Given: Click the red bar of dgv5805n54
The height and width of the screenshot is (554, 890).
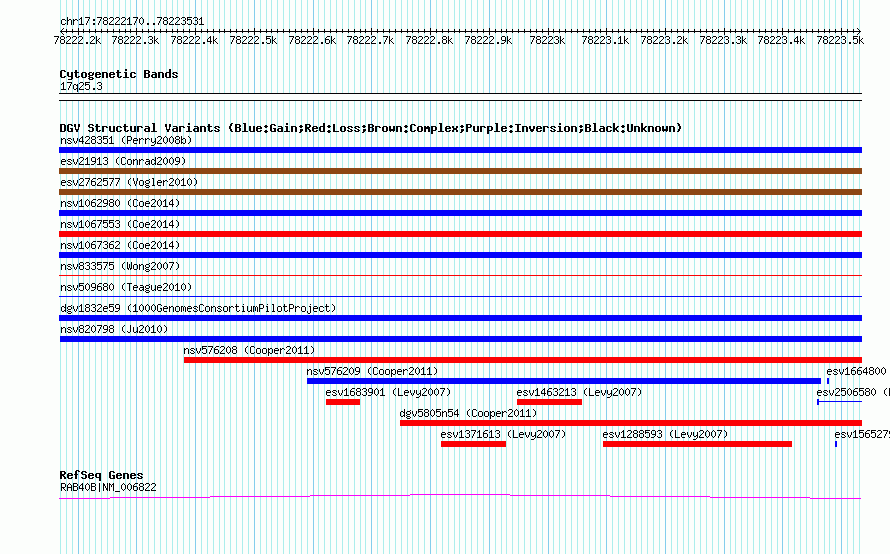Looking at the screenshot, I should click(631, 423).
